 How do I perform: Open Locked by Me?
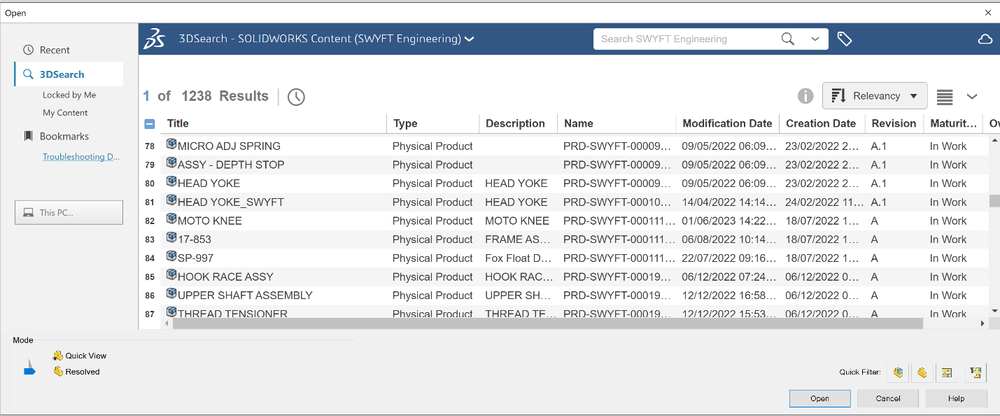point(69,94)
